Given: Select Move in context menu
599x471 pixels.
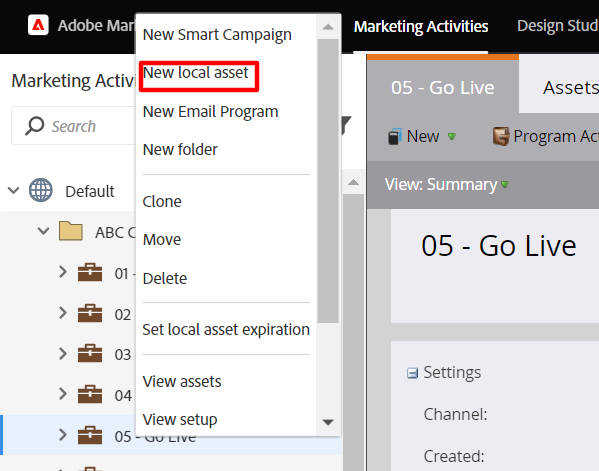Looking at the screenshot, I should (x=162, y=240).
